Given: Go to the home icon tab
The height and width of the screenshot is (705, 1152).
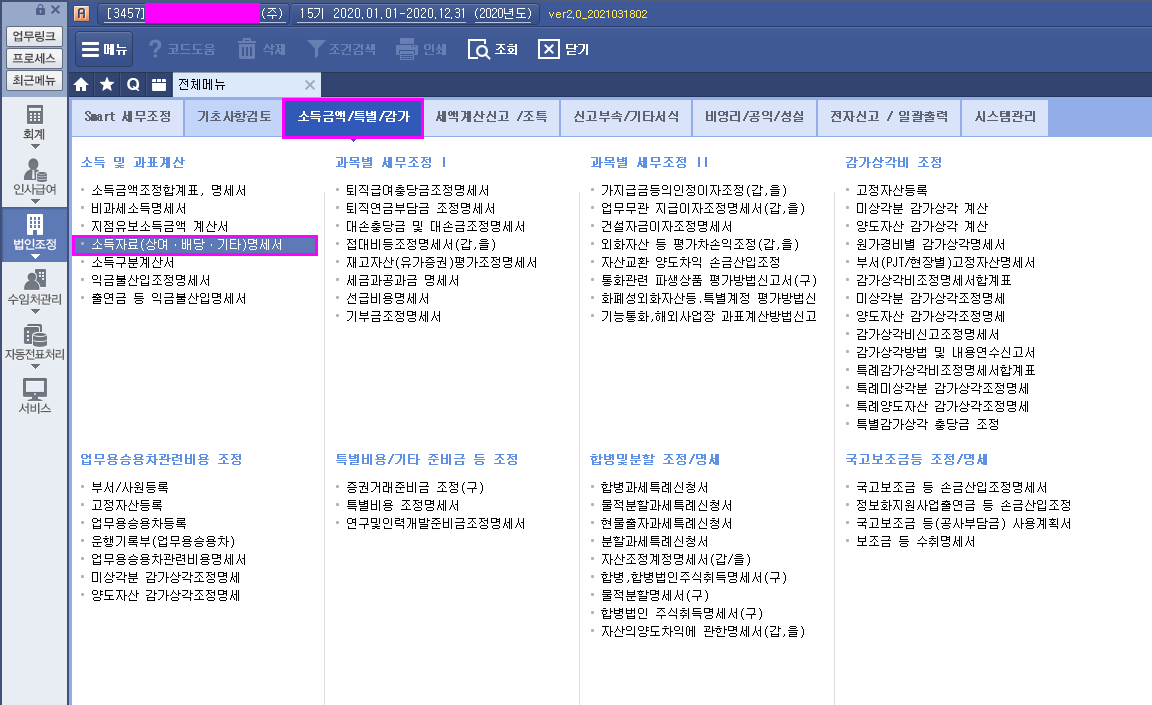Looking at the screenshot, I should click(x=82, y=85).
